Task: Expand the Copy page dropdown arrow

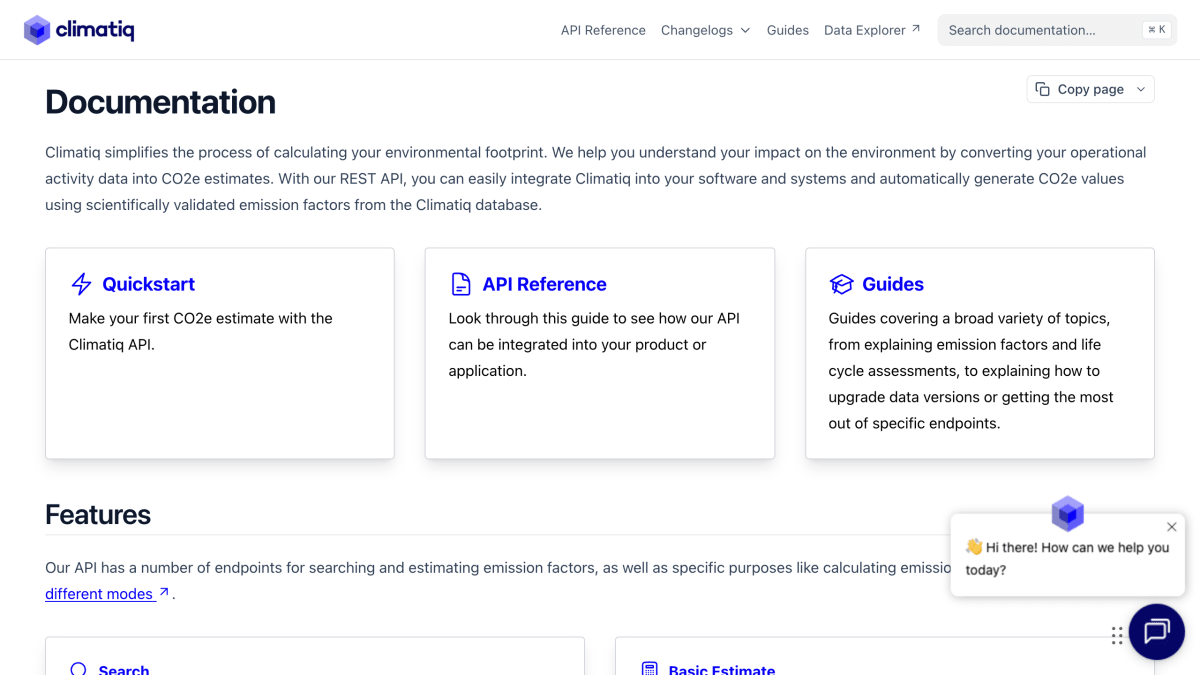Action: pyautogui.click(x=1141, y=89)
